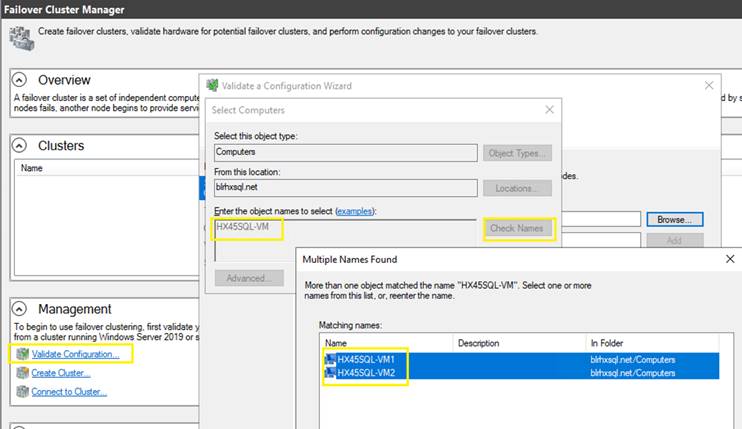The height and width of the screenshot is (429, 742).
Task: Click the object names box containing HX45SQL-VM
Action: click(x=345, y=240)
